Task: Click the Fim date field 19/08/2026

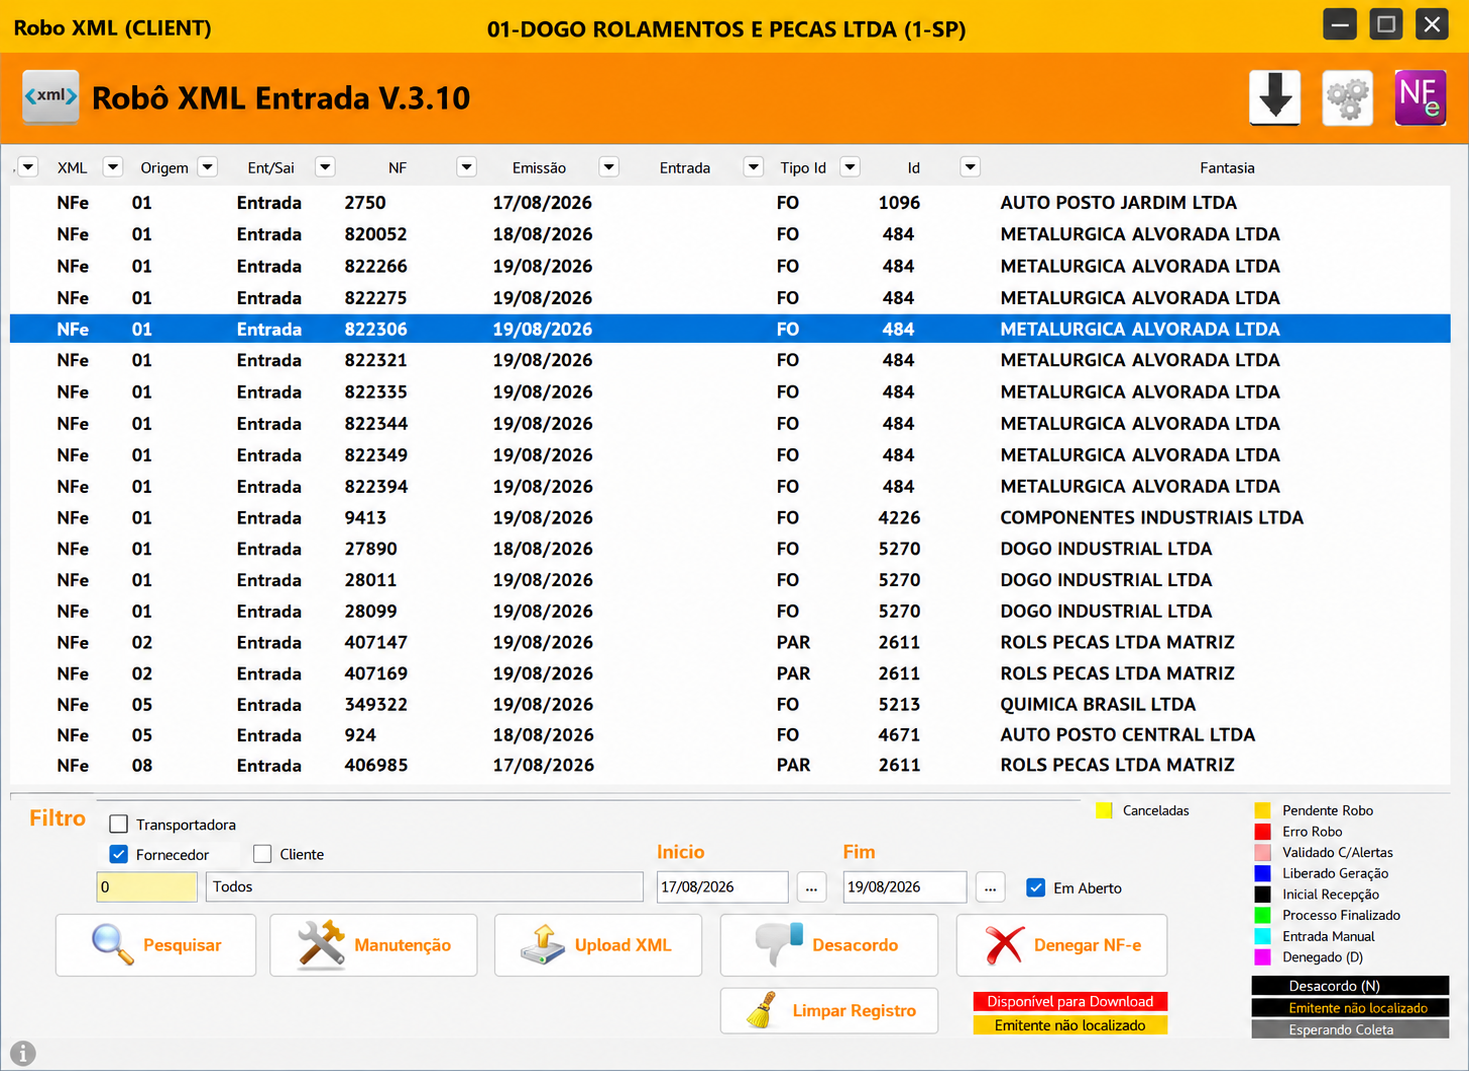Action: coord(905,887)
